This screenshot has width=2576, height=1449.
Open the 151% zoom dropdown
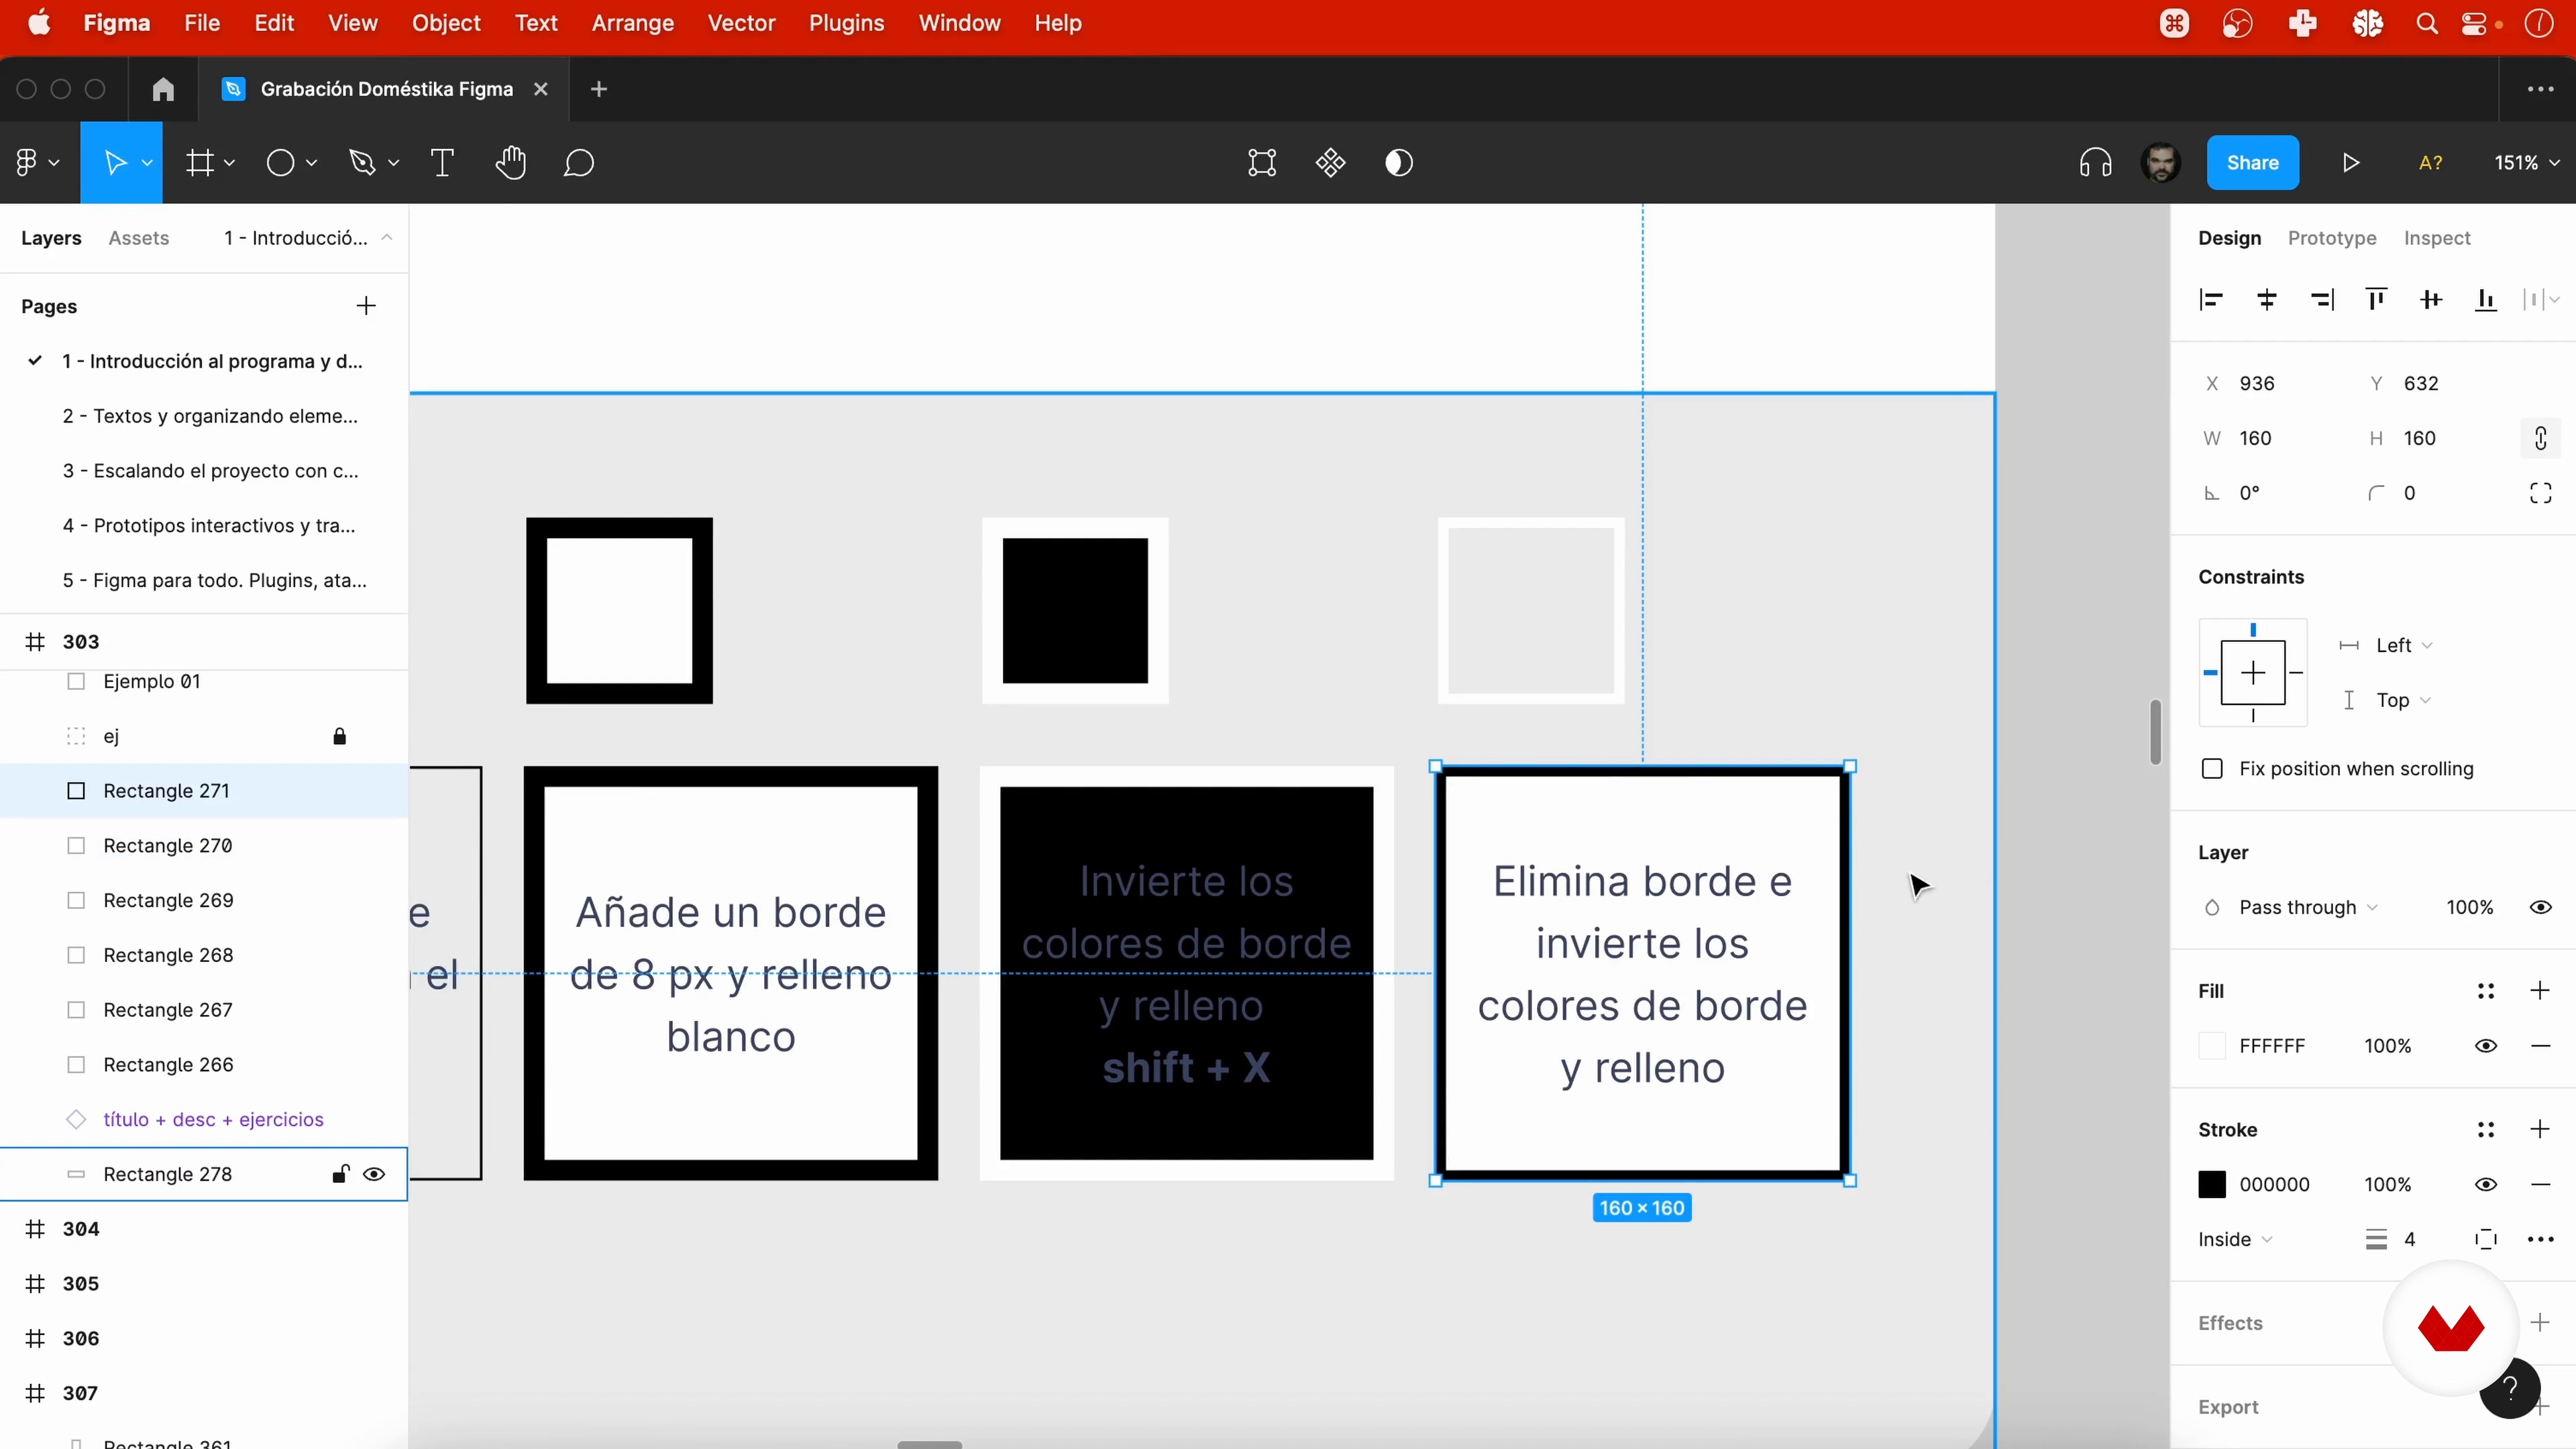2526,163
